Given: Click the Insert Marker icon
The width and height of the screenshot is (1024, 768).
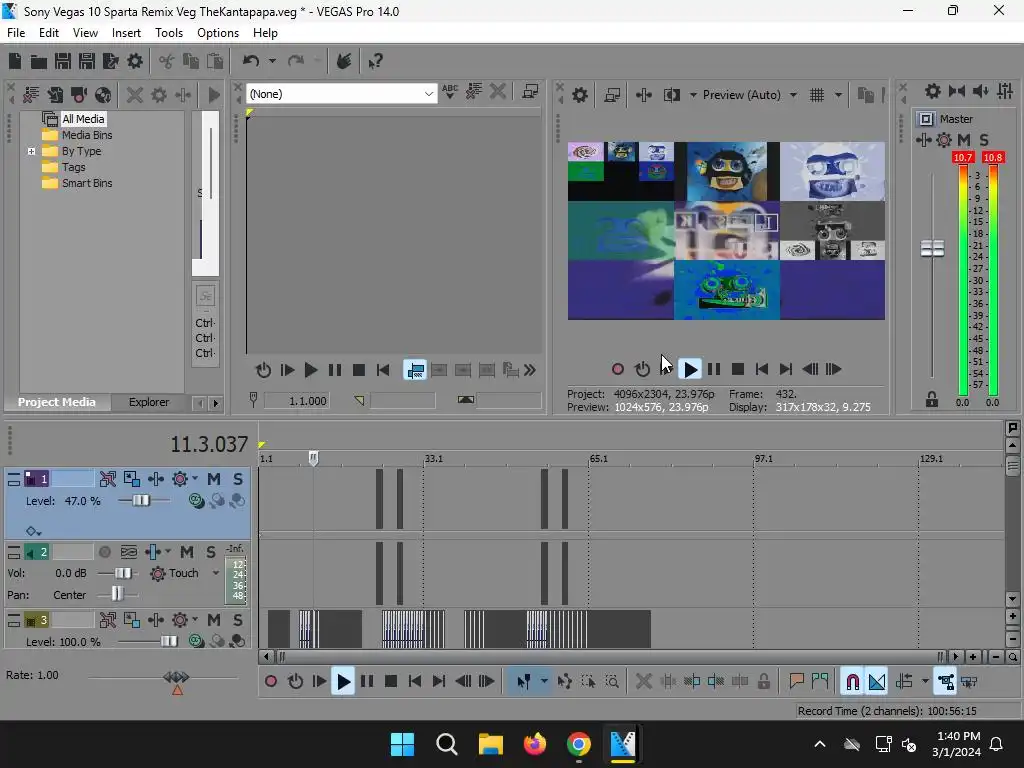Looking at the screenshot, I should [796, 682].
